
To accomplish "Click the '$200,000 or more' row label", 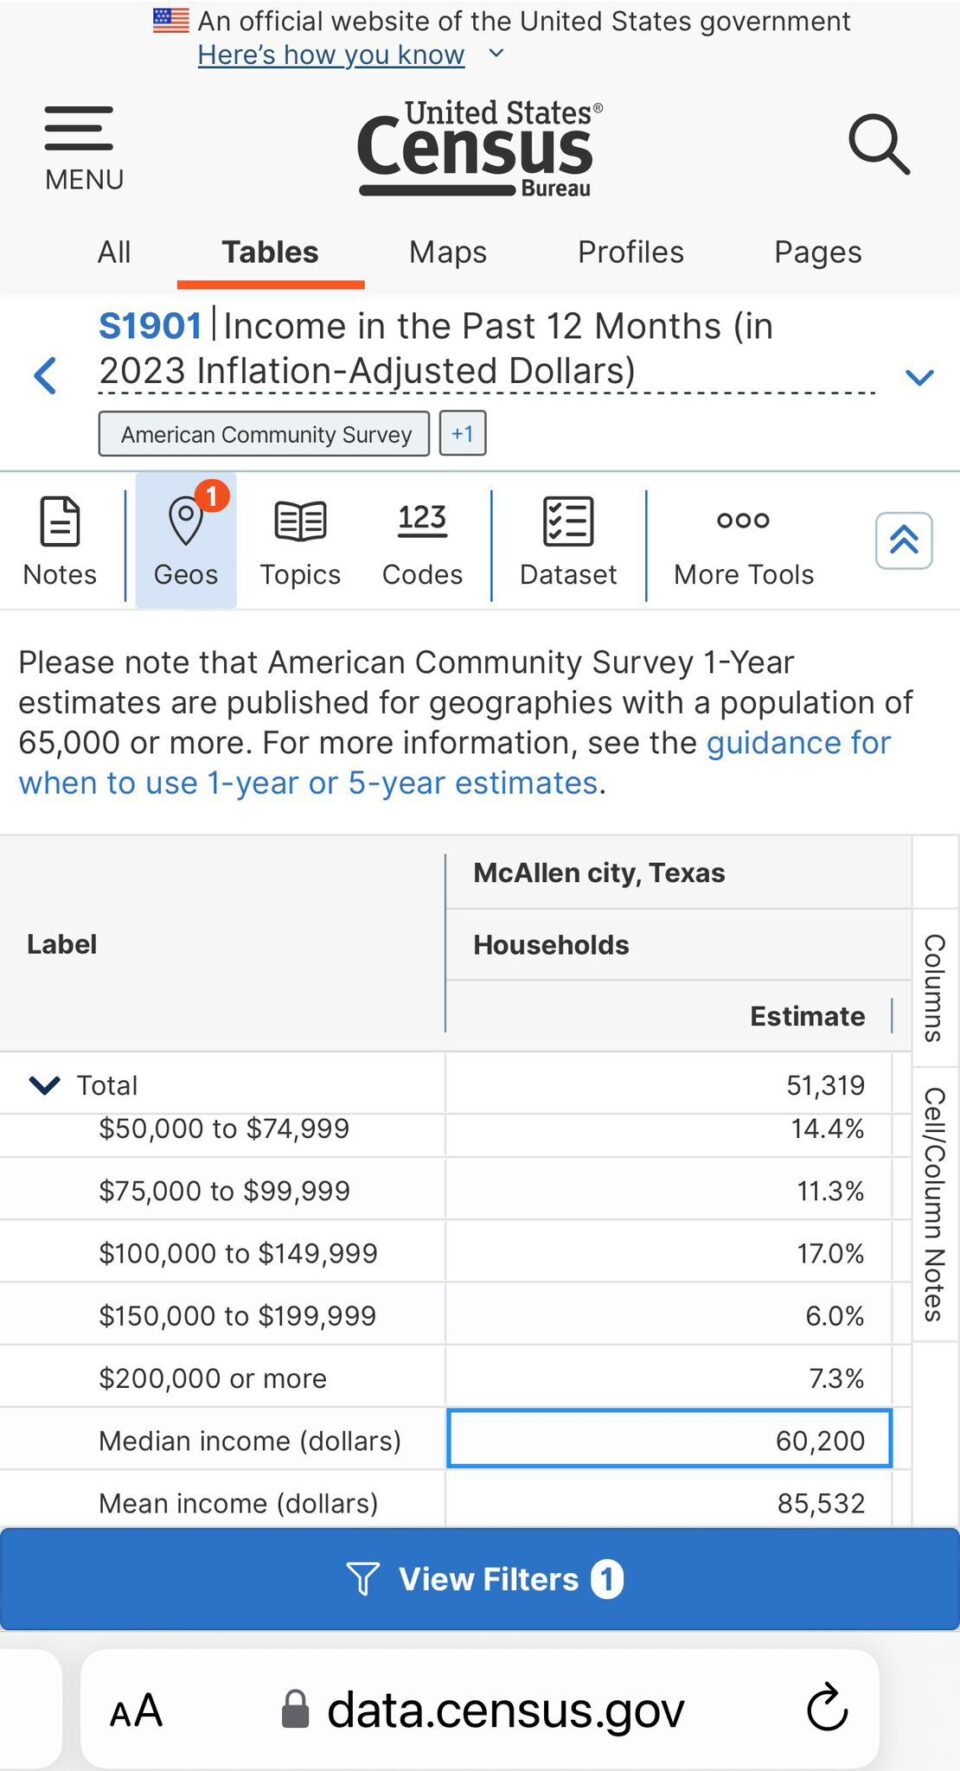I will pyautogui.click(x=212, y=1378).
